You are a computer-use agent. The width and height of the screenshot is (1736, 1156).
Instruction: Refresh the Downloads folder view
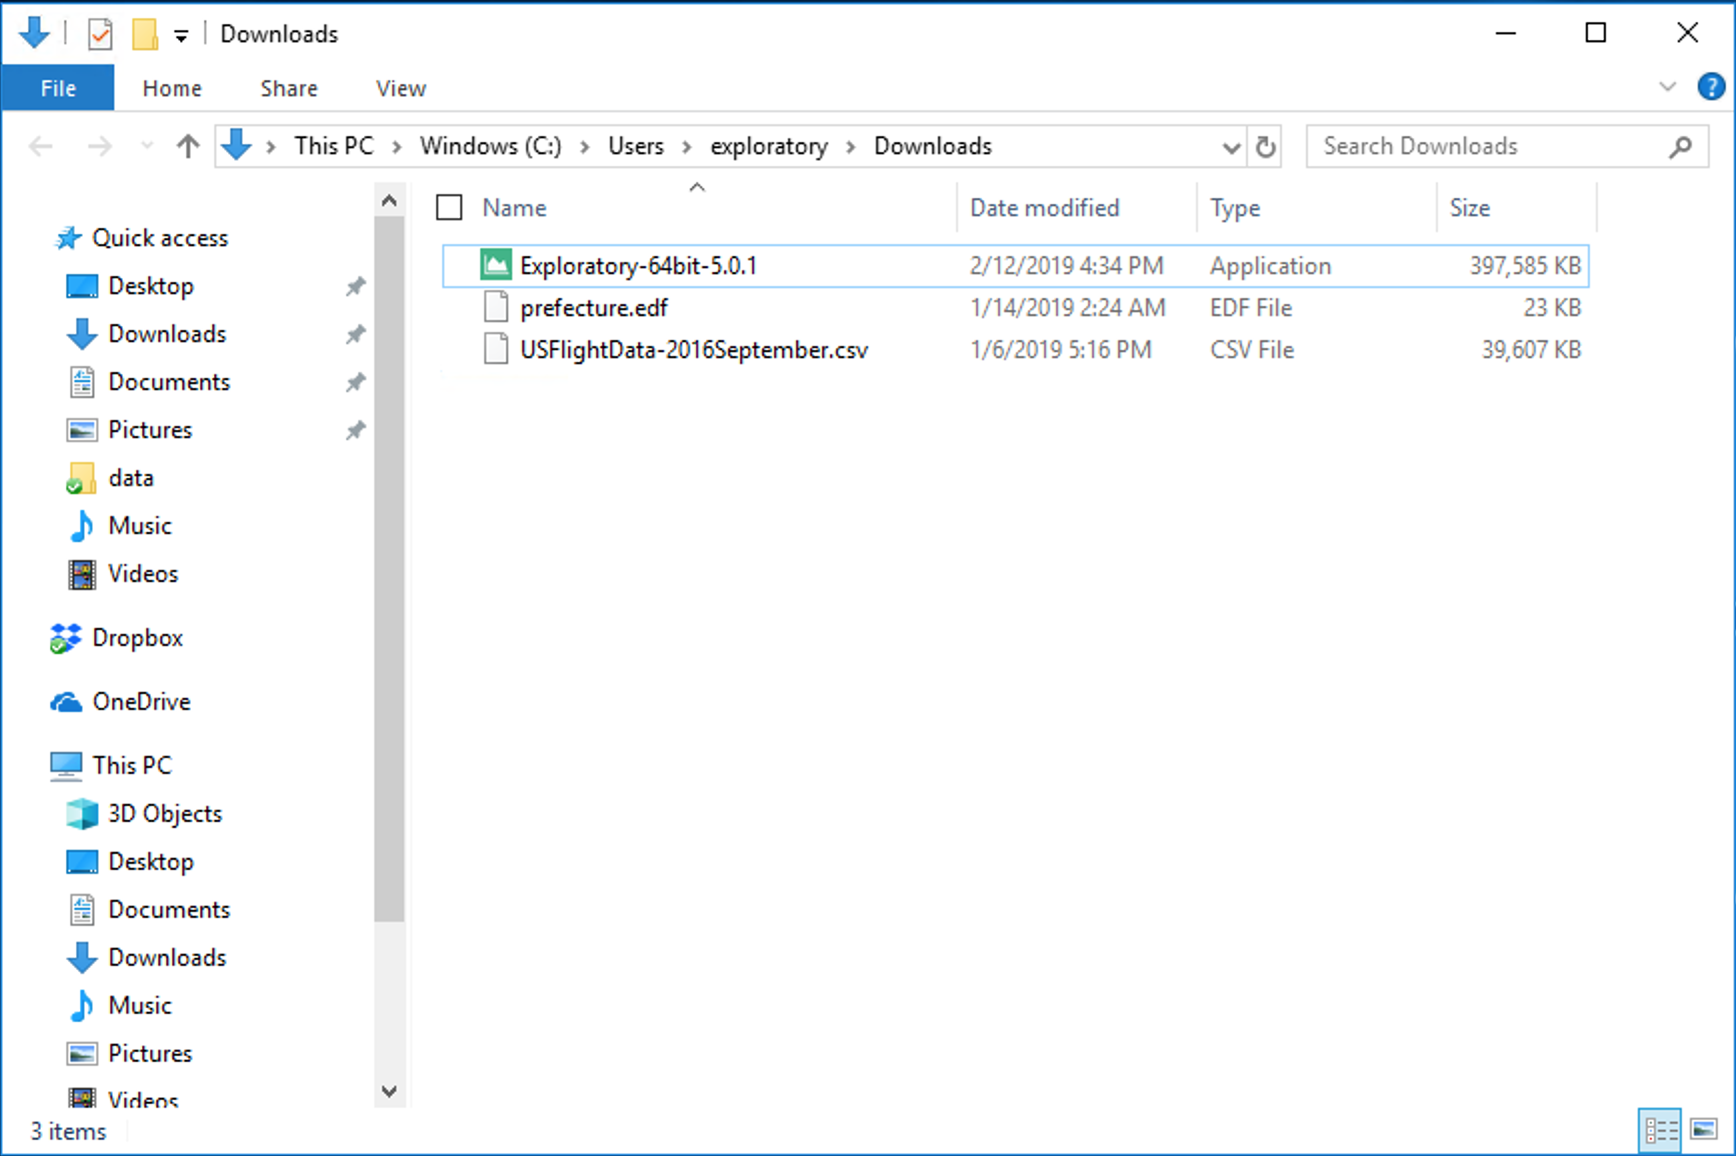click(1265, 147)
